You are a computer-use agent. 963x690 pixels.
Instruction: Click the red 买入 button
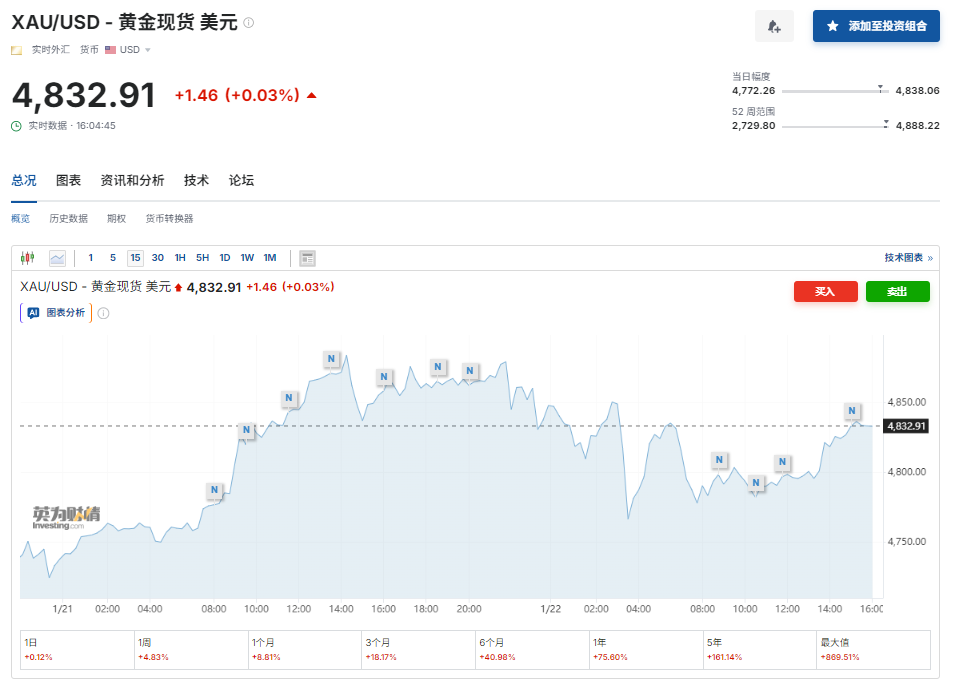[825, 291]
